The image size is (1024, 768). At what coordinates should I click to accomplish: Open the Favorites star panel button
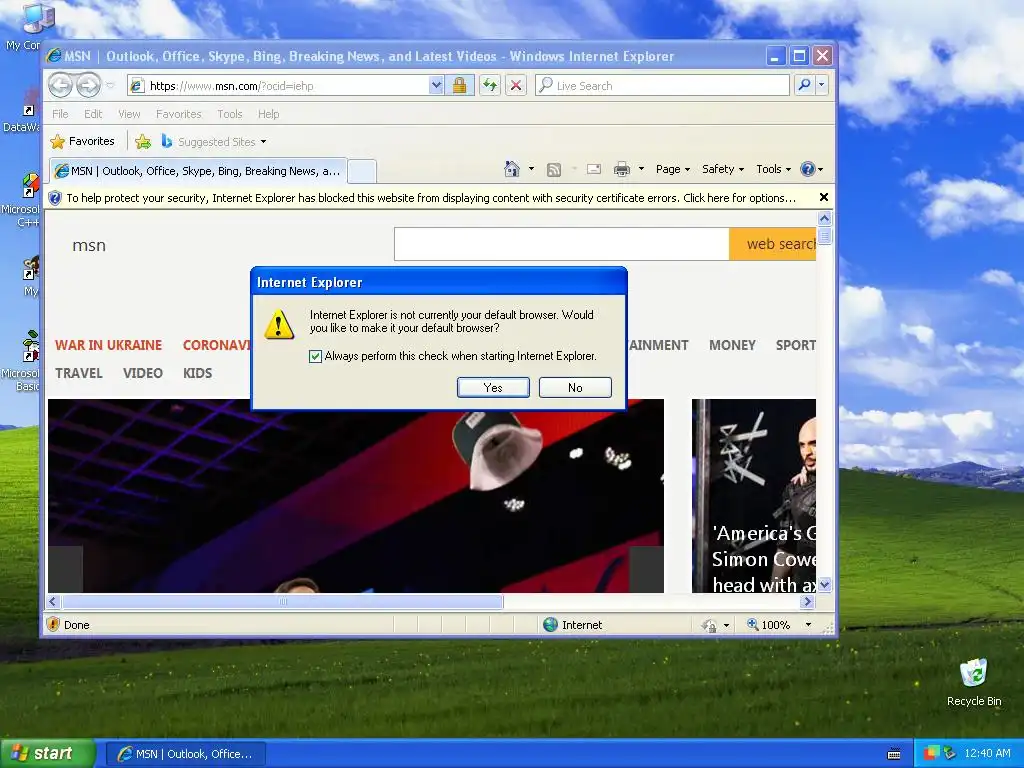click(x=82, y=141)
